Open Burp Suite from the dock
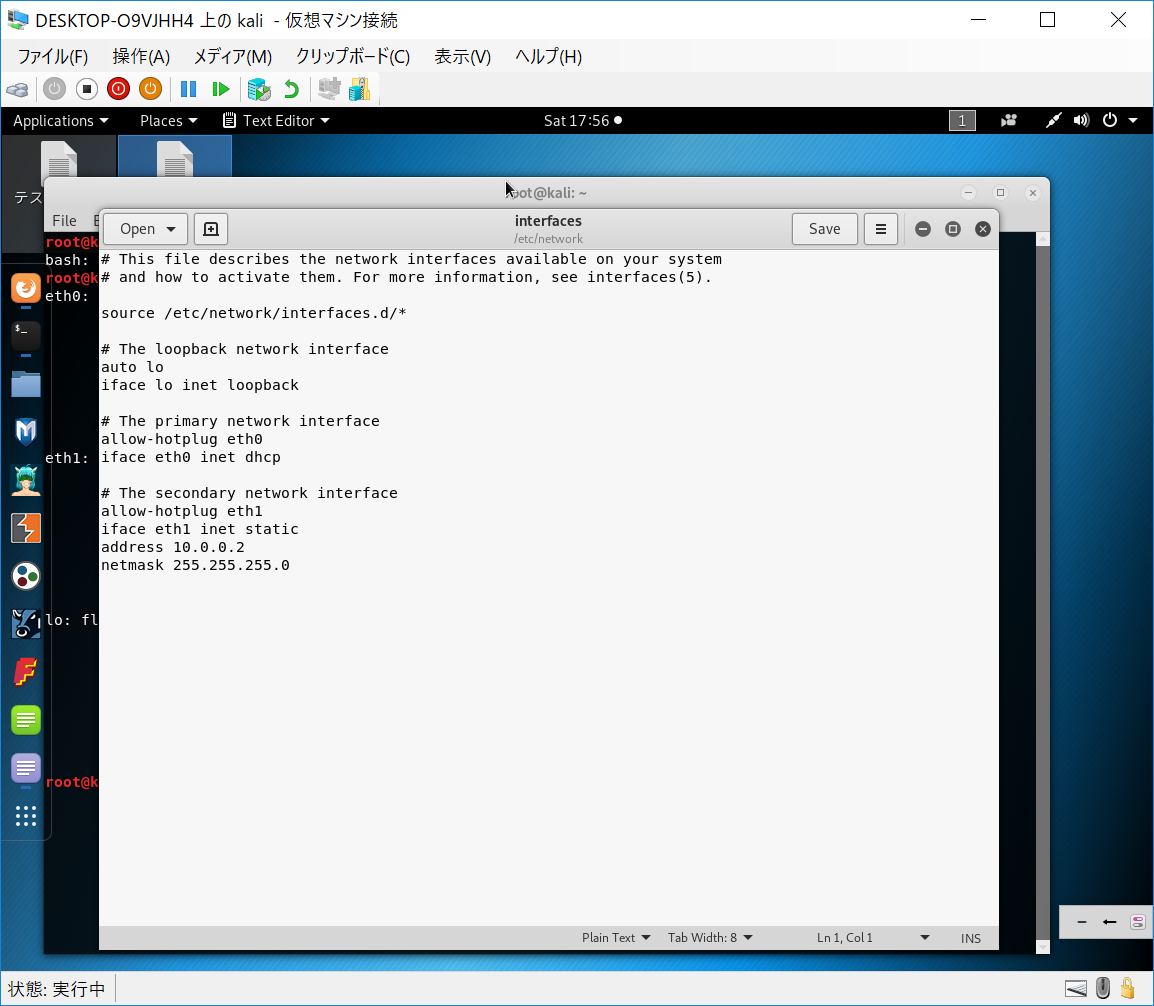This screenshot has width=1154, height=1006. click(26, 528)
